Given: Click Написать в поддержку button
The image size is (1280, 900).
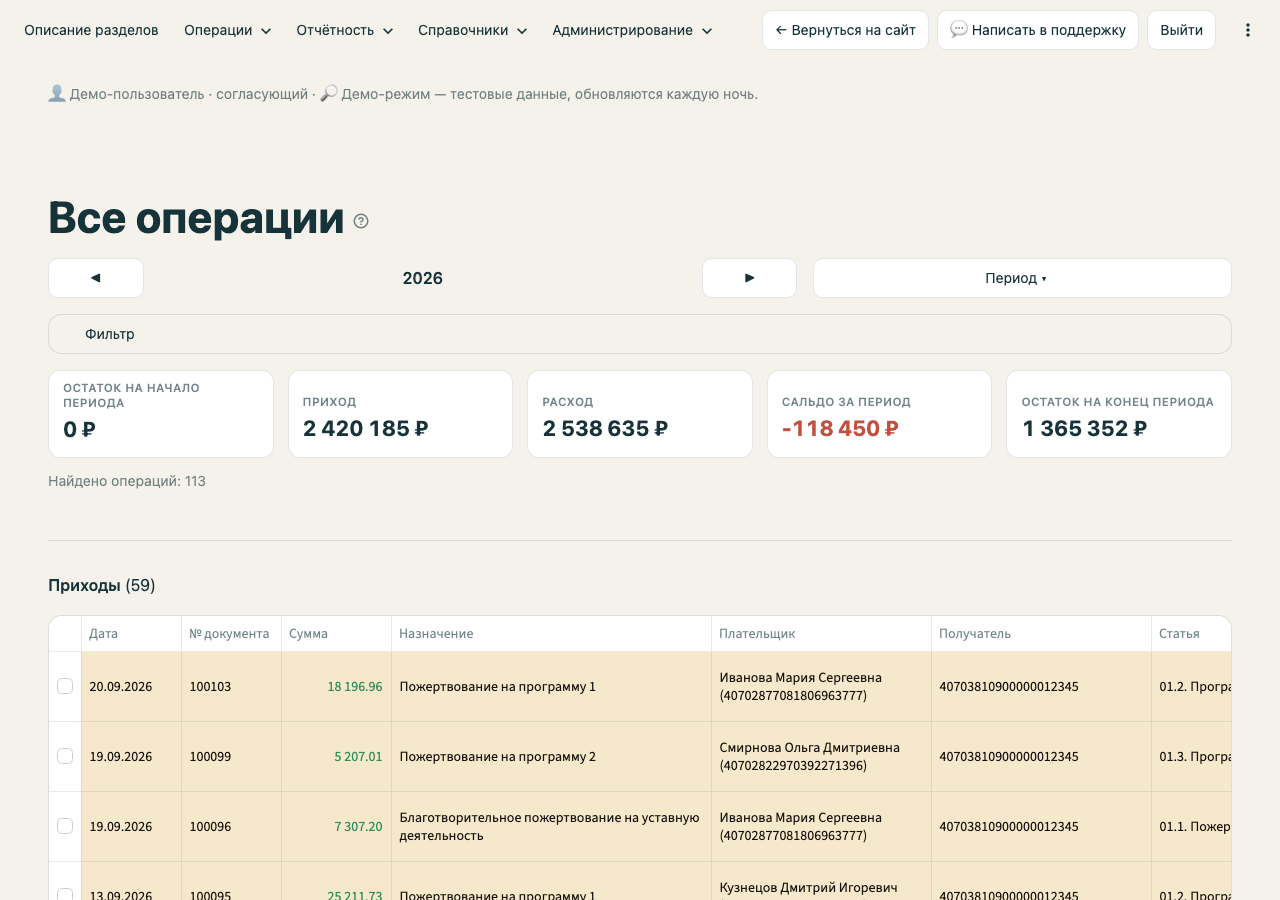Looking at the screenshot, I should tap(1038, 30).
